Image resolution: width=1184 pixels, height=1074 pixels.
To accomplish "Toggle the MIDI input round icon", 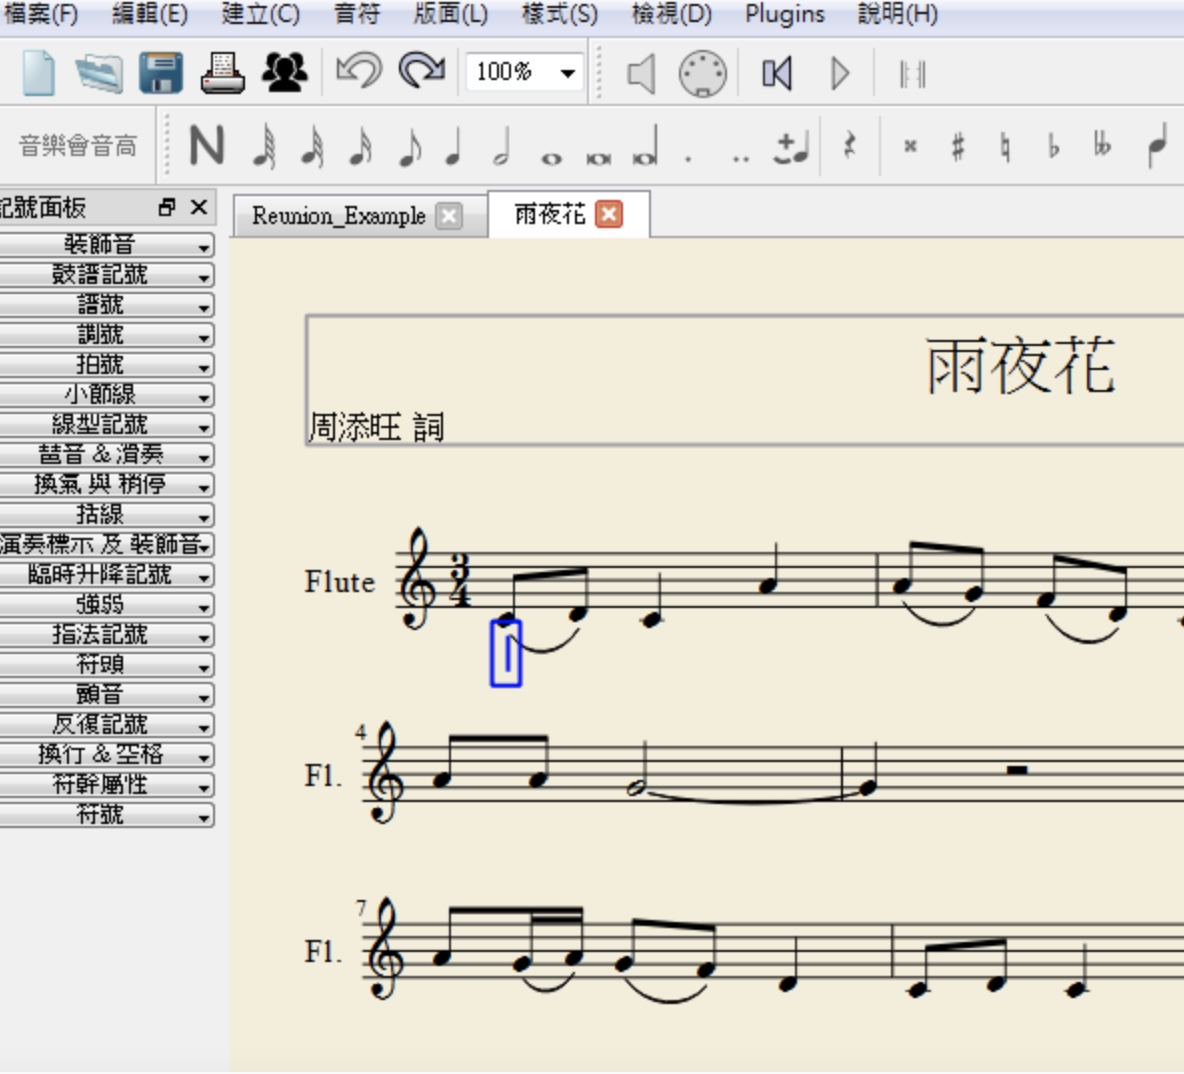I will pos(703,74).
